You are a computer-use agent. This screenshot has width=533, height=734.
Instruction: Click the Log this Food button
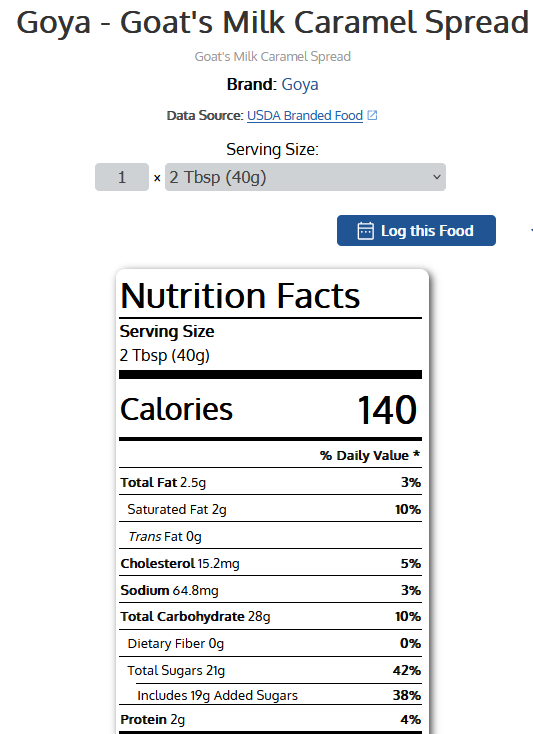point(416,230)
